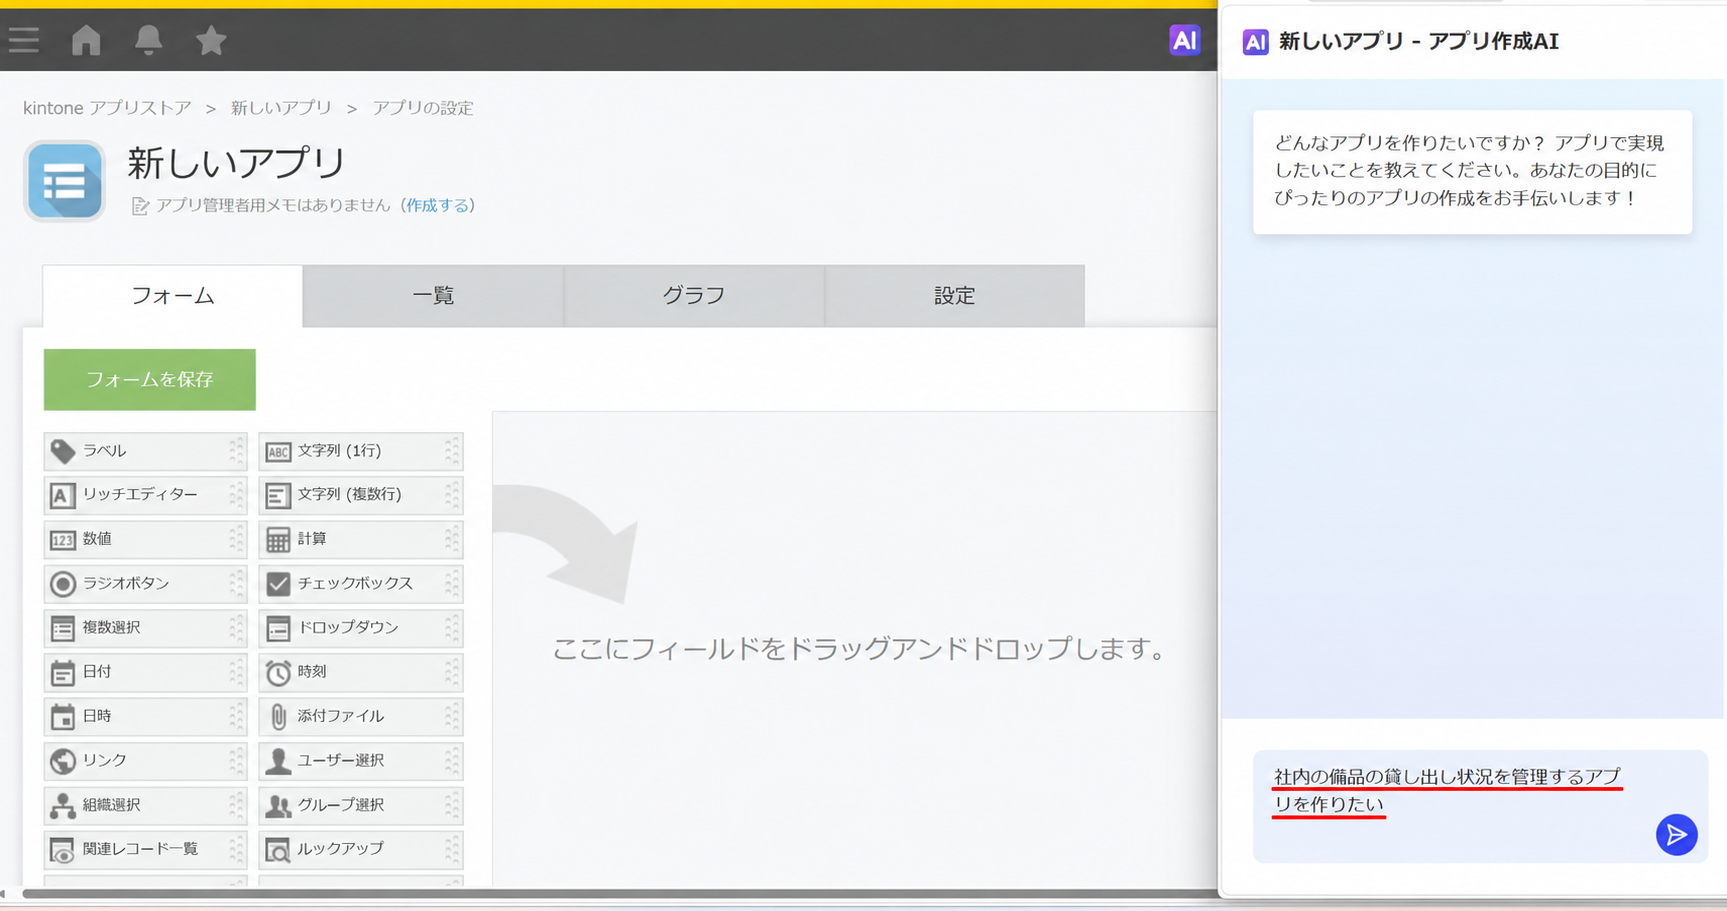
Task: Select the 複数選択 field
Action: (145, 628)
